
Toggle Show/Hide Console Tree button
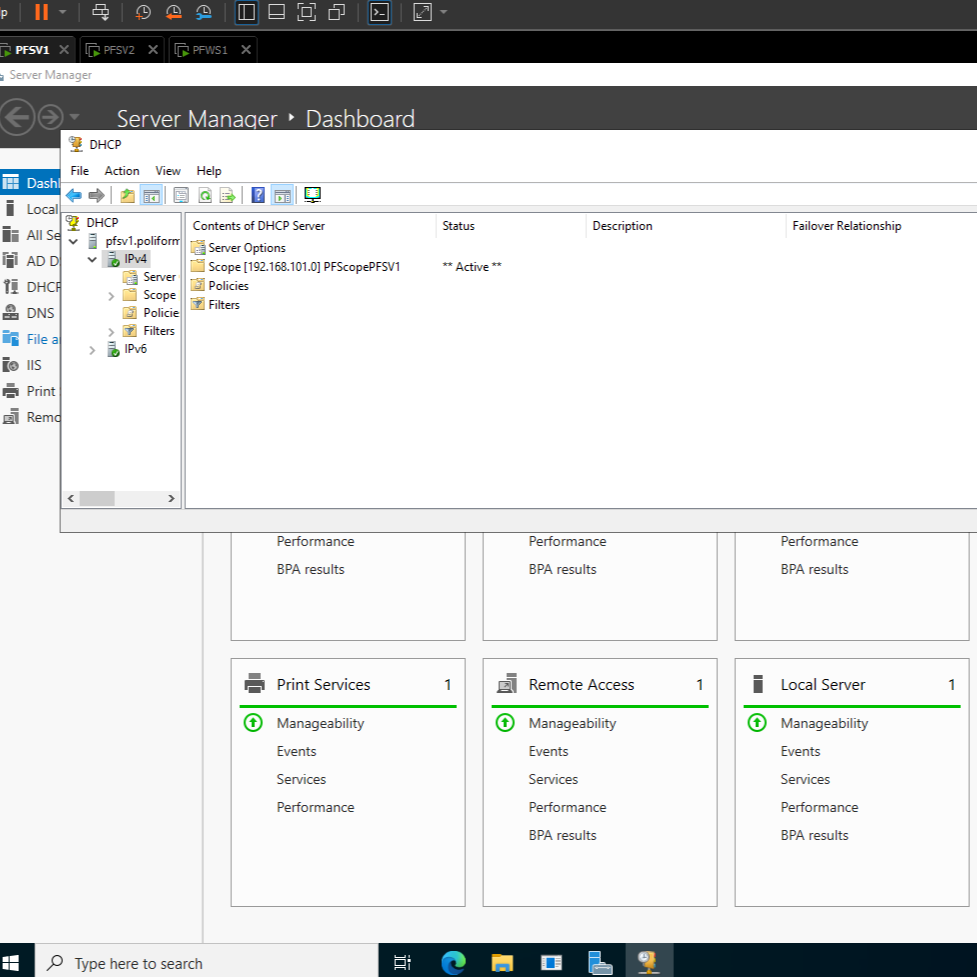tap(151, 195)
